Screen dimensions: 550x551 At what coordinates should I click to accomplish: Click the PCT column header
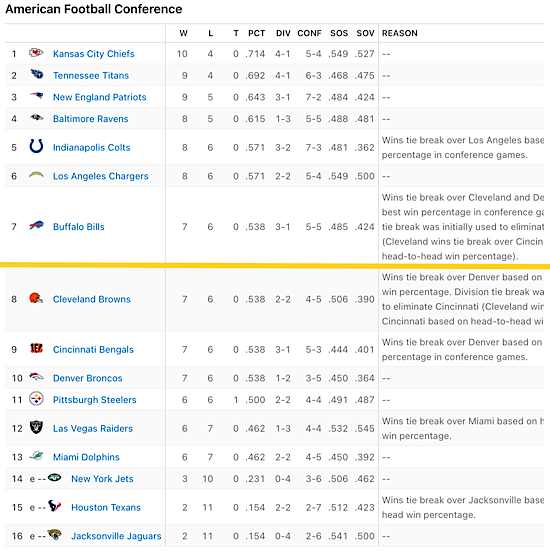tap(257, 33)
